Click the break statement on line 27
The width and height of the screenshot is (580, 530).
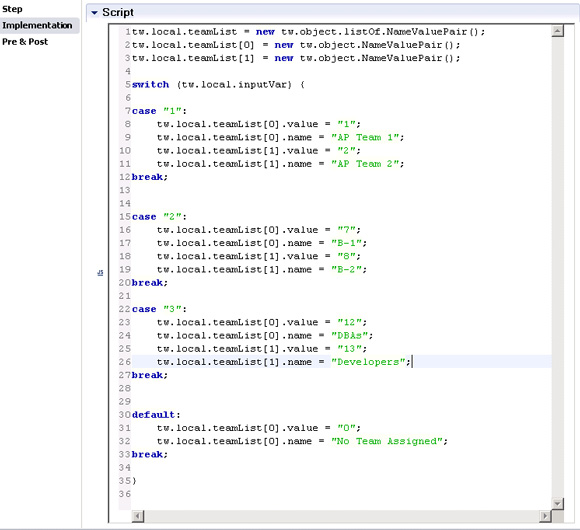tap(150, 375)
